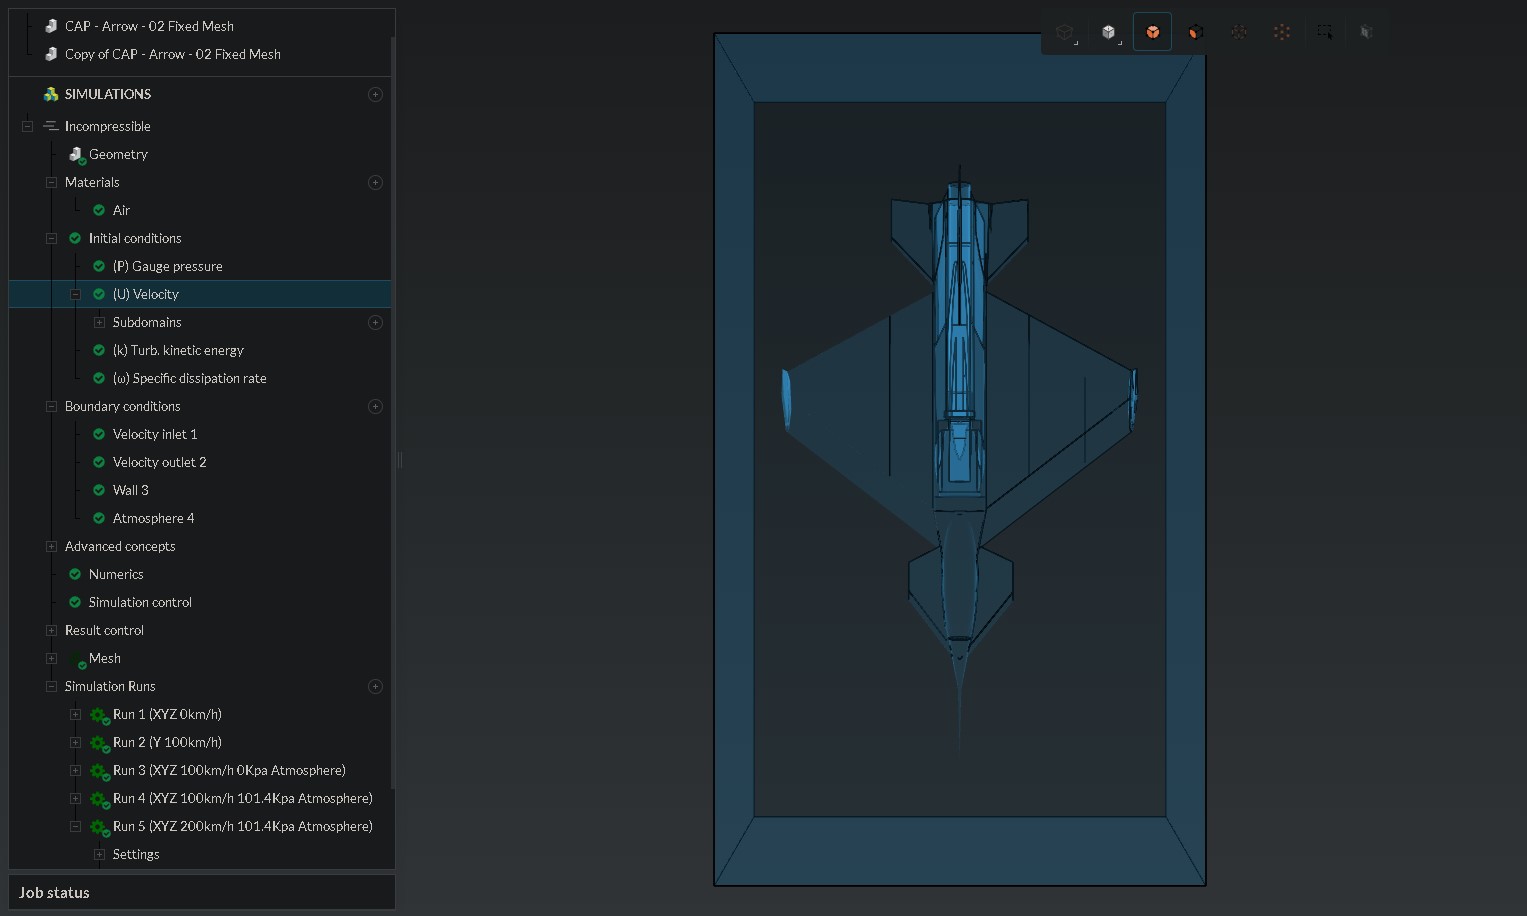
Task: Create a new simulation run with plus
Action: [375, 686]
